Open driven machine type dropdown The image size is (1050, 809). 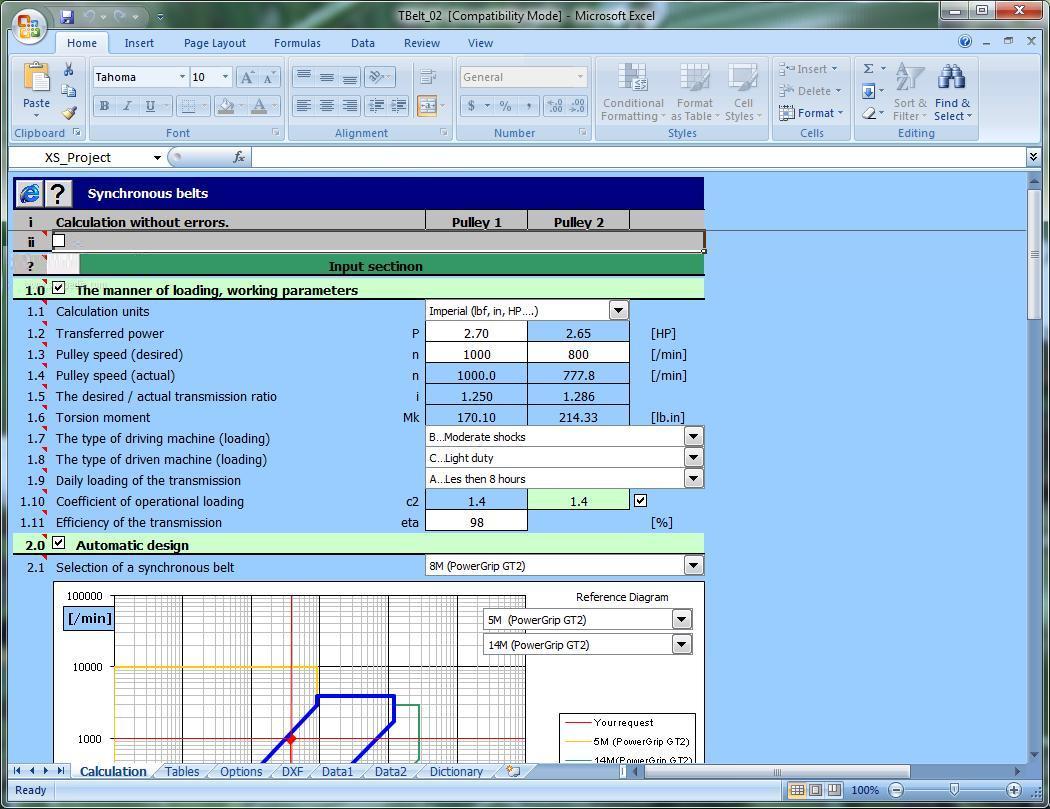click(694, 457)
